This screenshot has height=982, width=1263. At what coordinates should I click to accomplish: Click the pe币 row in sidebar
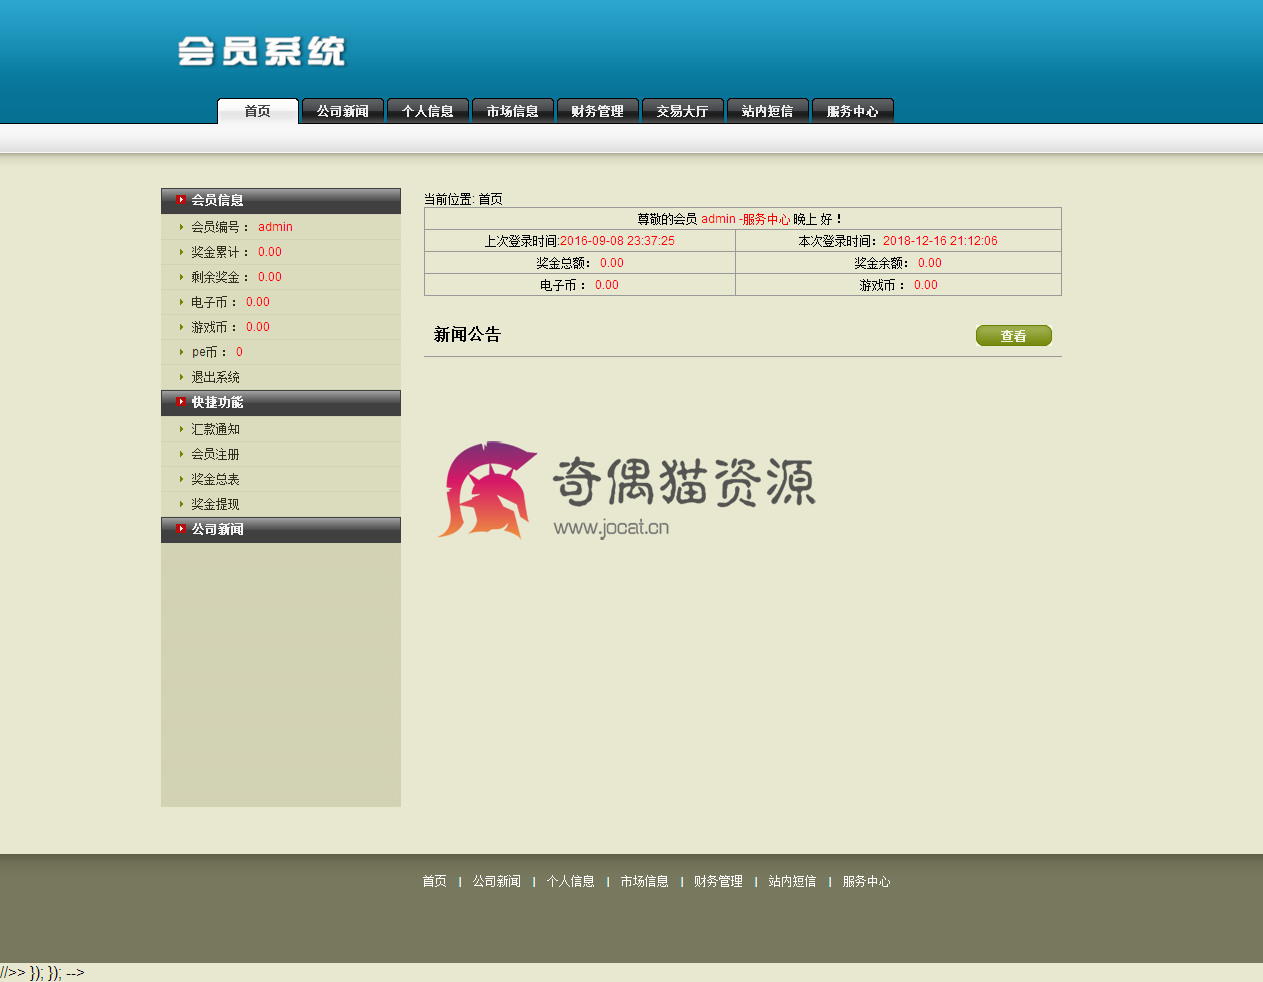pyautogui.click(x=281, y=352)
